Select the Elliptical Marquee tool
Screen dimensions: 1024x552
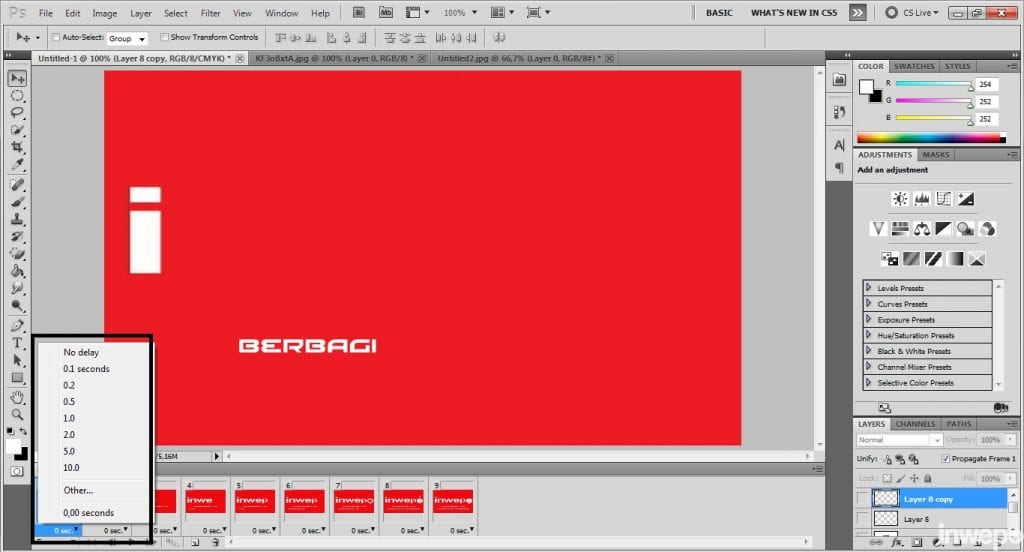[17, 96]
